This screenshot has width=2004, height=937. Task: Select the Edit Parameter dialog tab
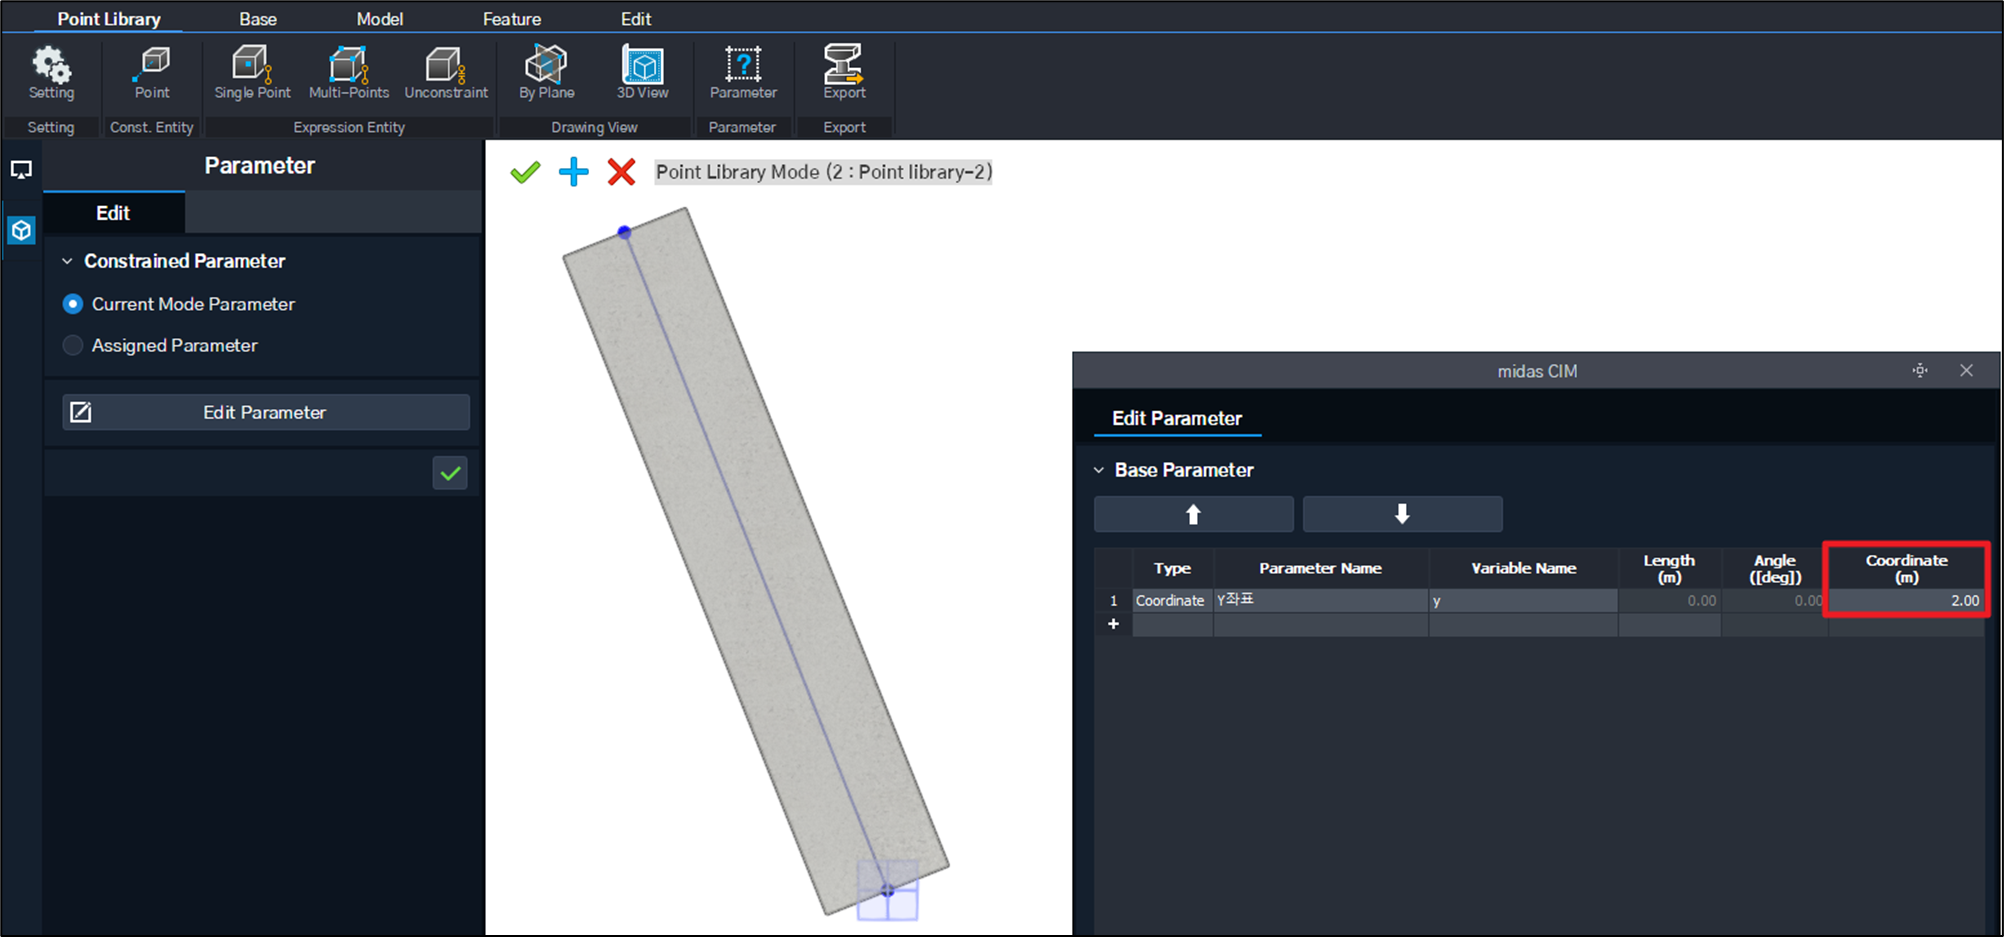[1177, 418]
